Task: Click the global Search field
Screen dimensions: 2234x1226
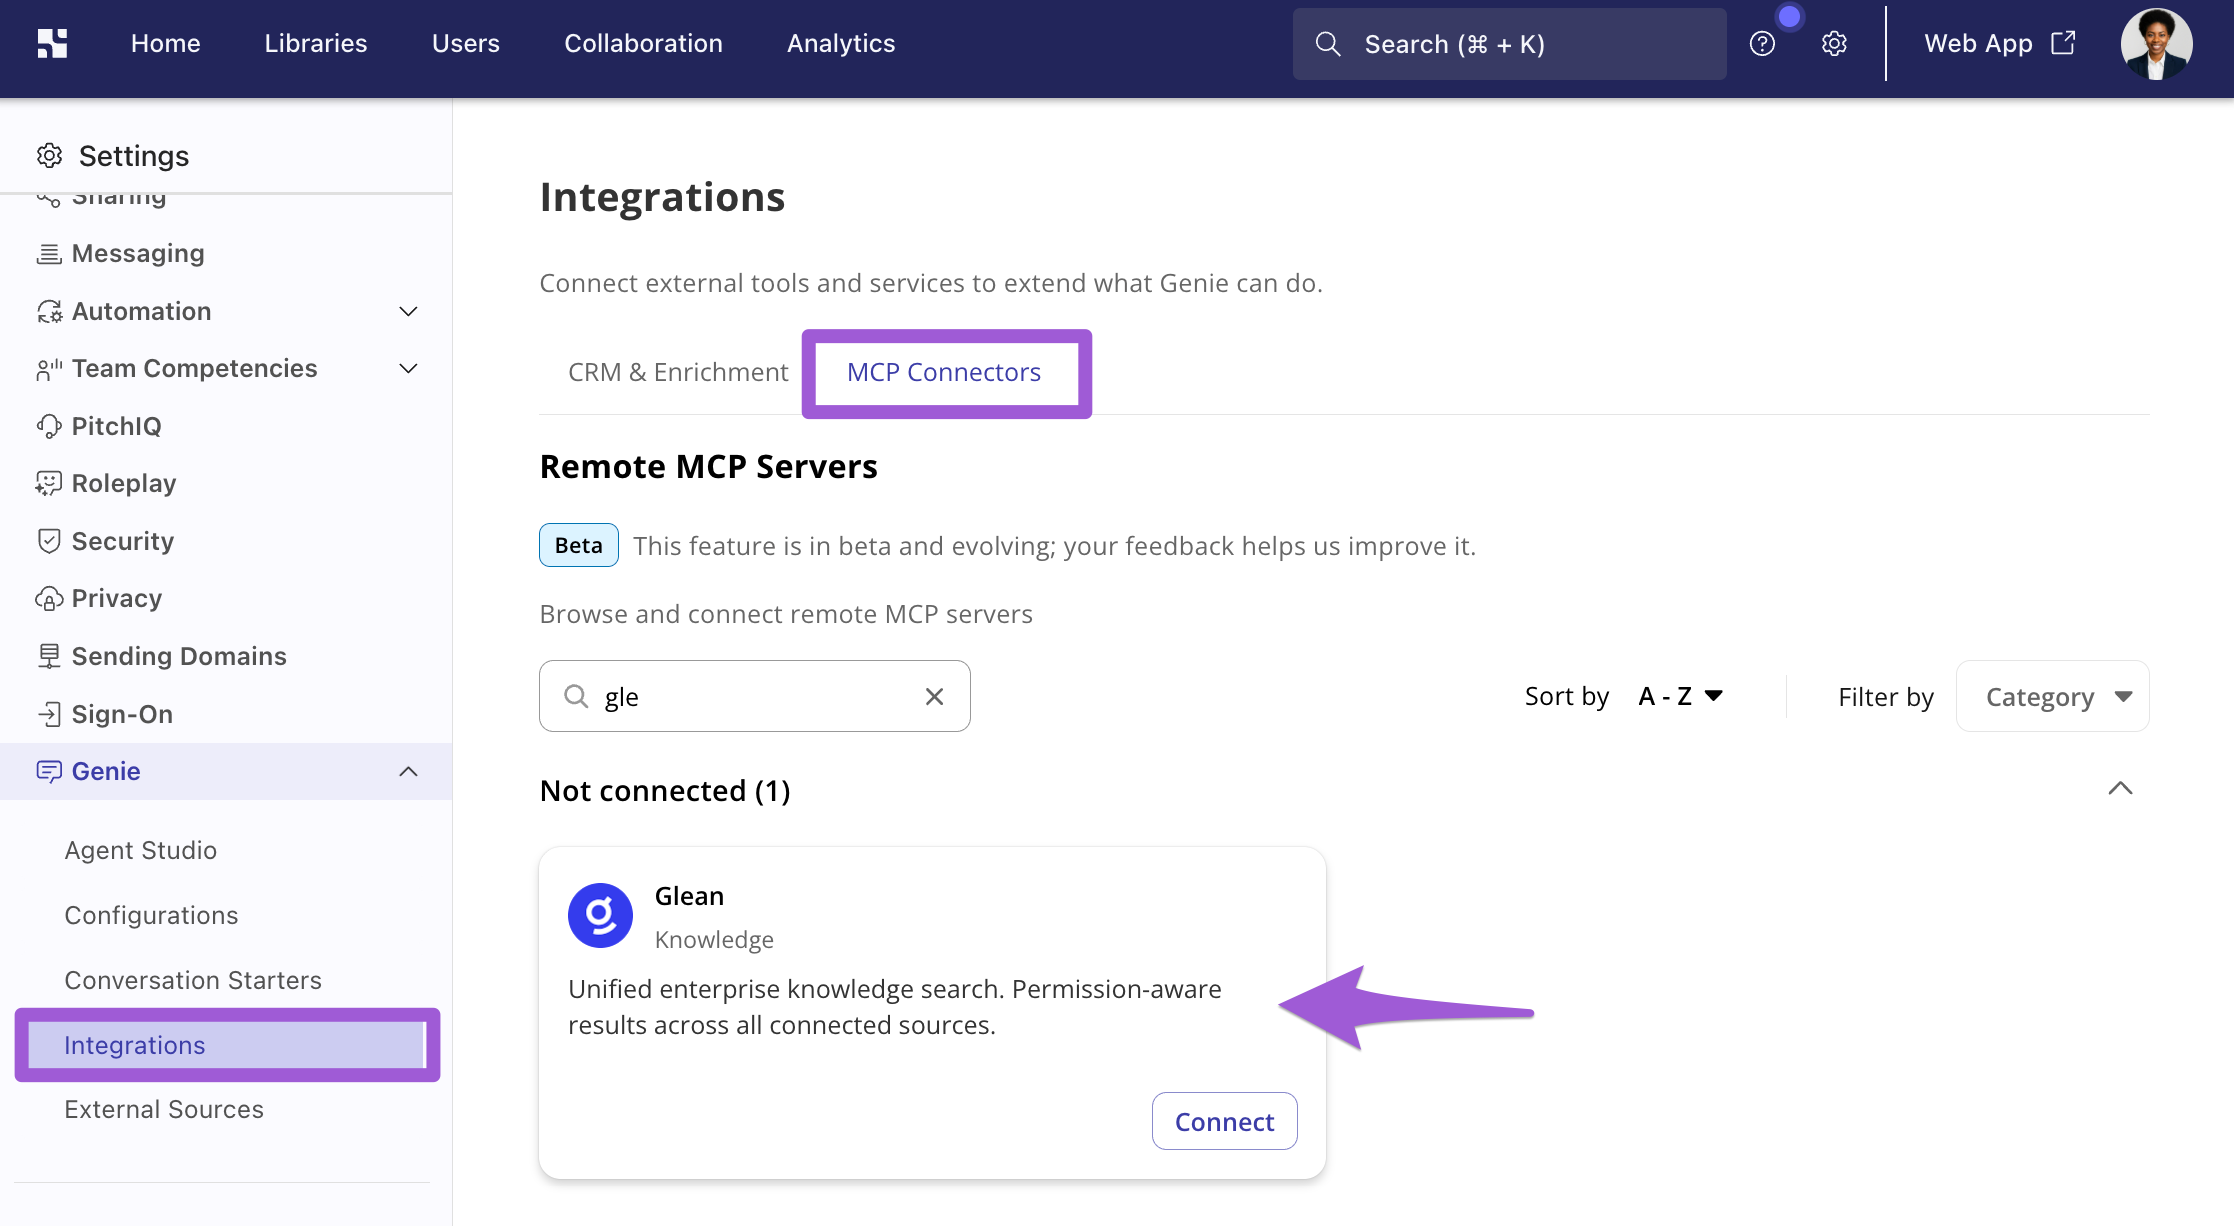Action: tap(1509, 44)
